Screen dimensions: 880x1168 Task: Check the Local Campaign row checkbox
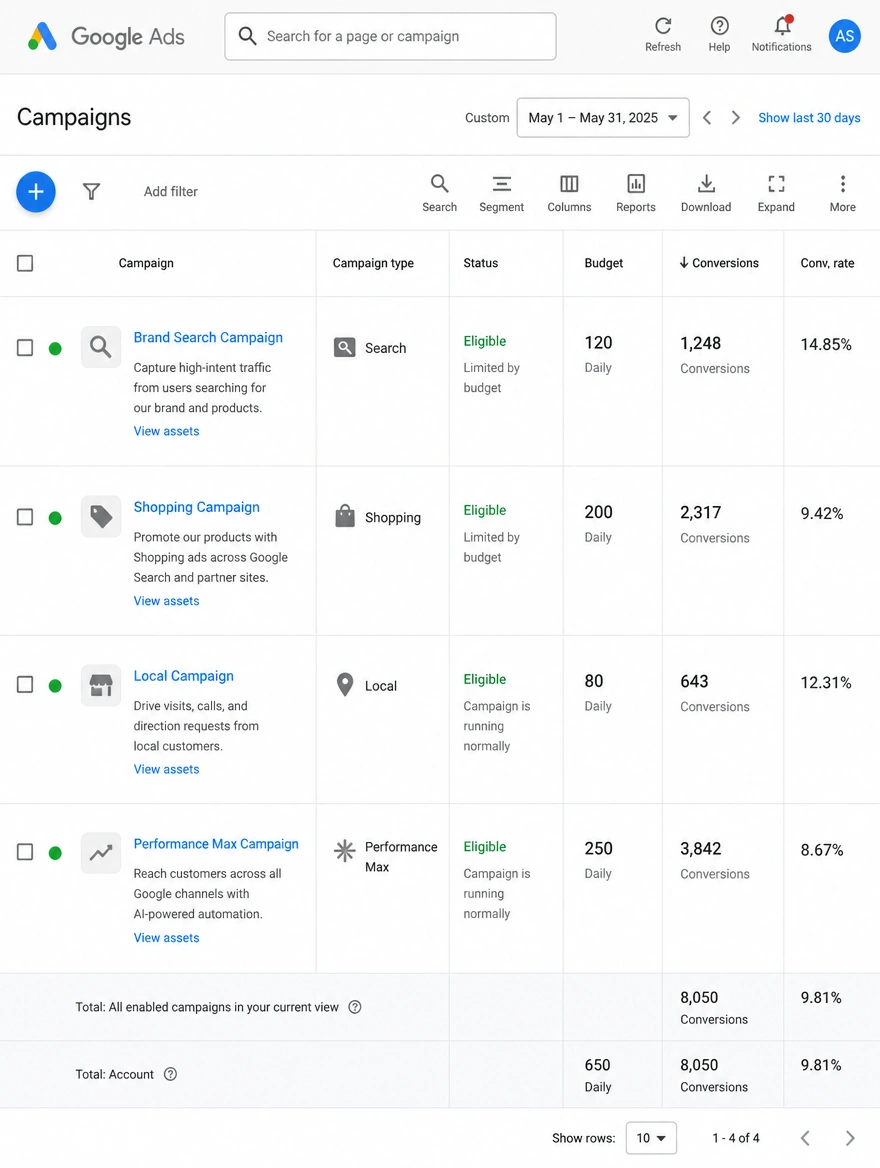click(25, 685)
